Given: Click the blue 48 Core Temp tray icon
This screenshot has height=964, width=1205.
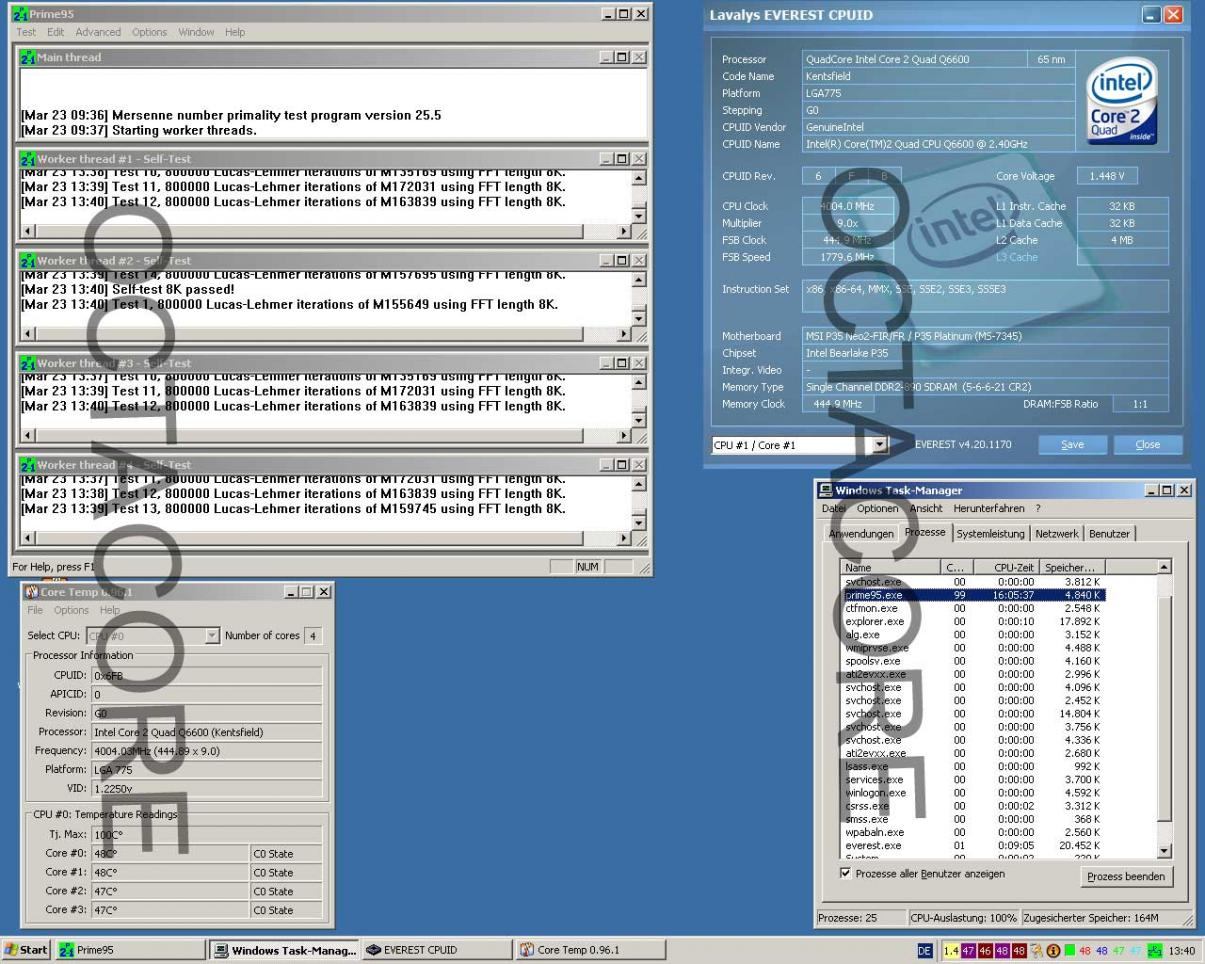Looking at the screenshot, I should [1102, 951].
